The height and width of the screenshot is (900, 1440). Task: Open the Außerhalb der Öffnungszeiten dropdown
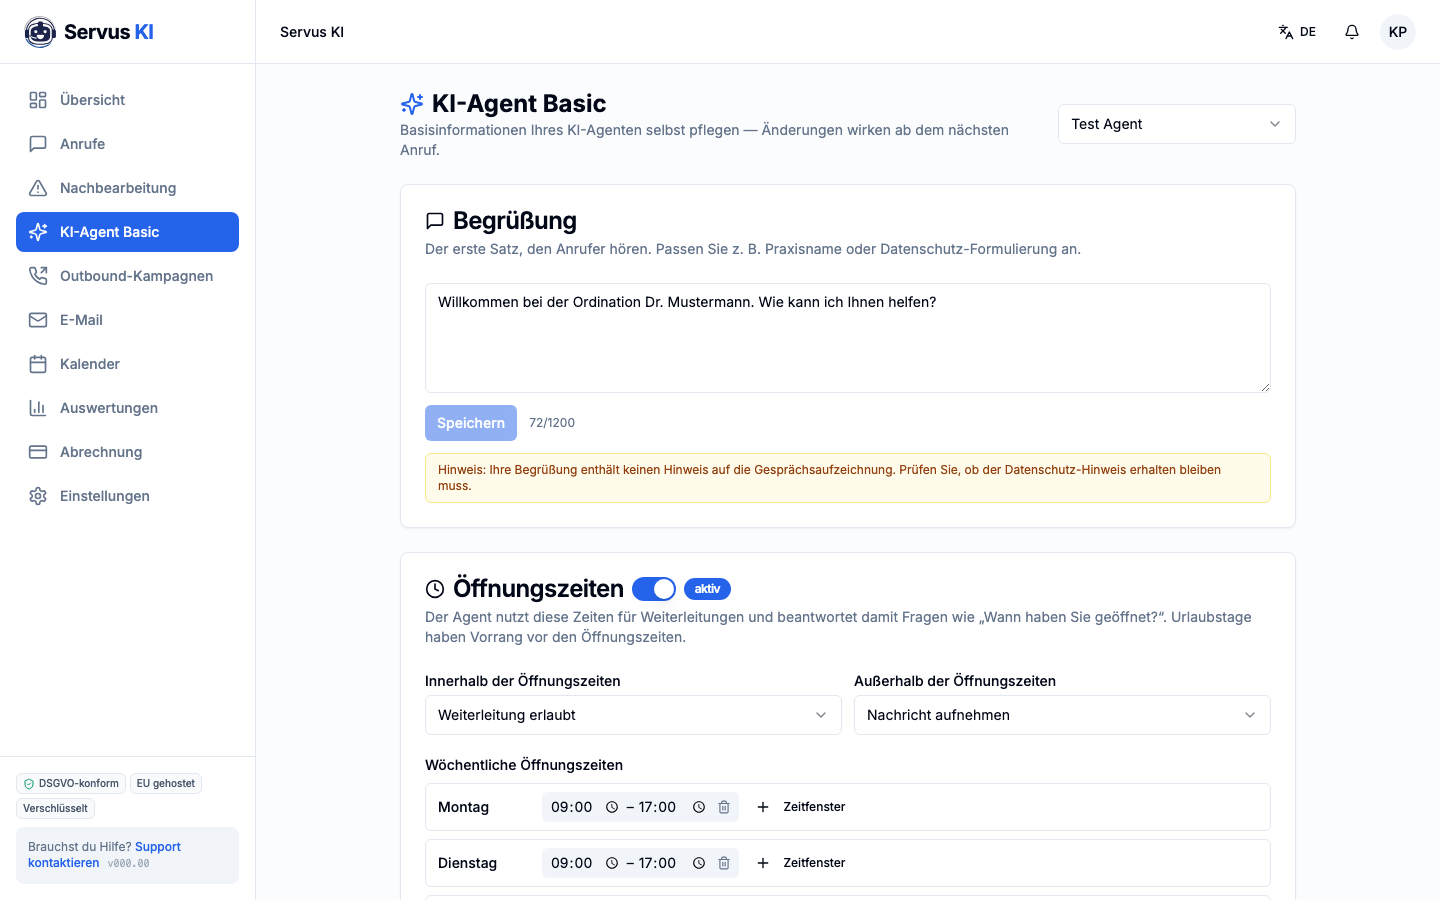pos(1062,715)
